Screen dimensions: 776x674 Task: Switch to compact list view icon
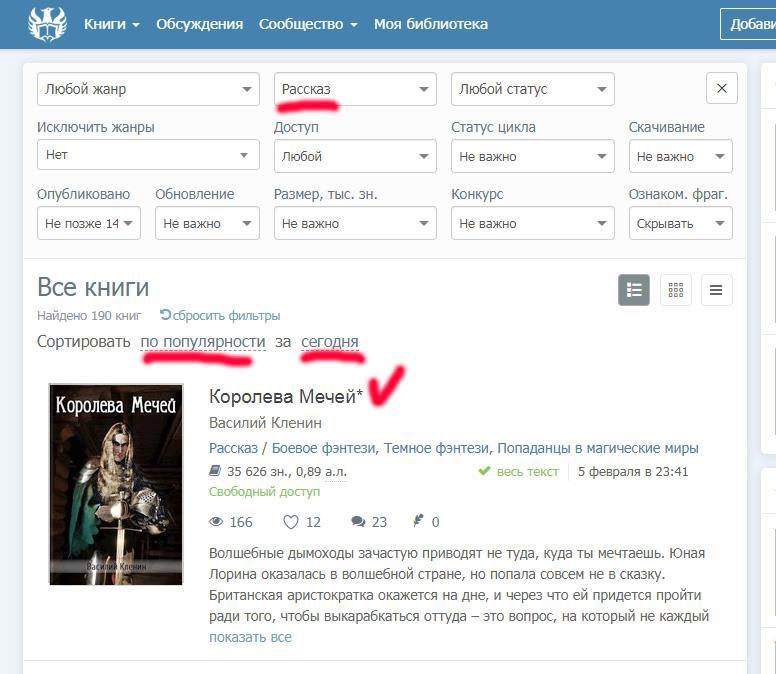point(716,290)
